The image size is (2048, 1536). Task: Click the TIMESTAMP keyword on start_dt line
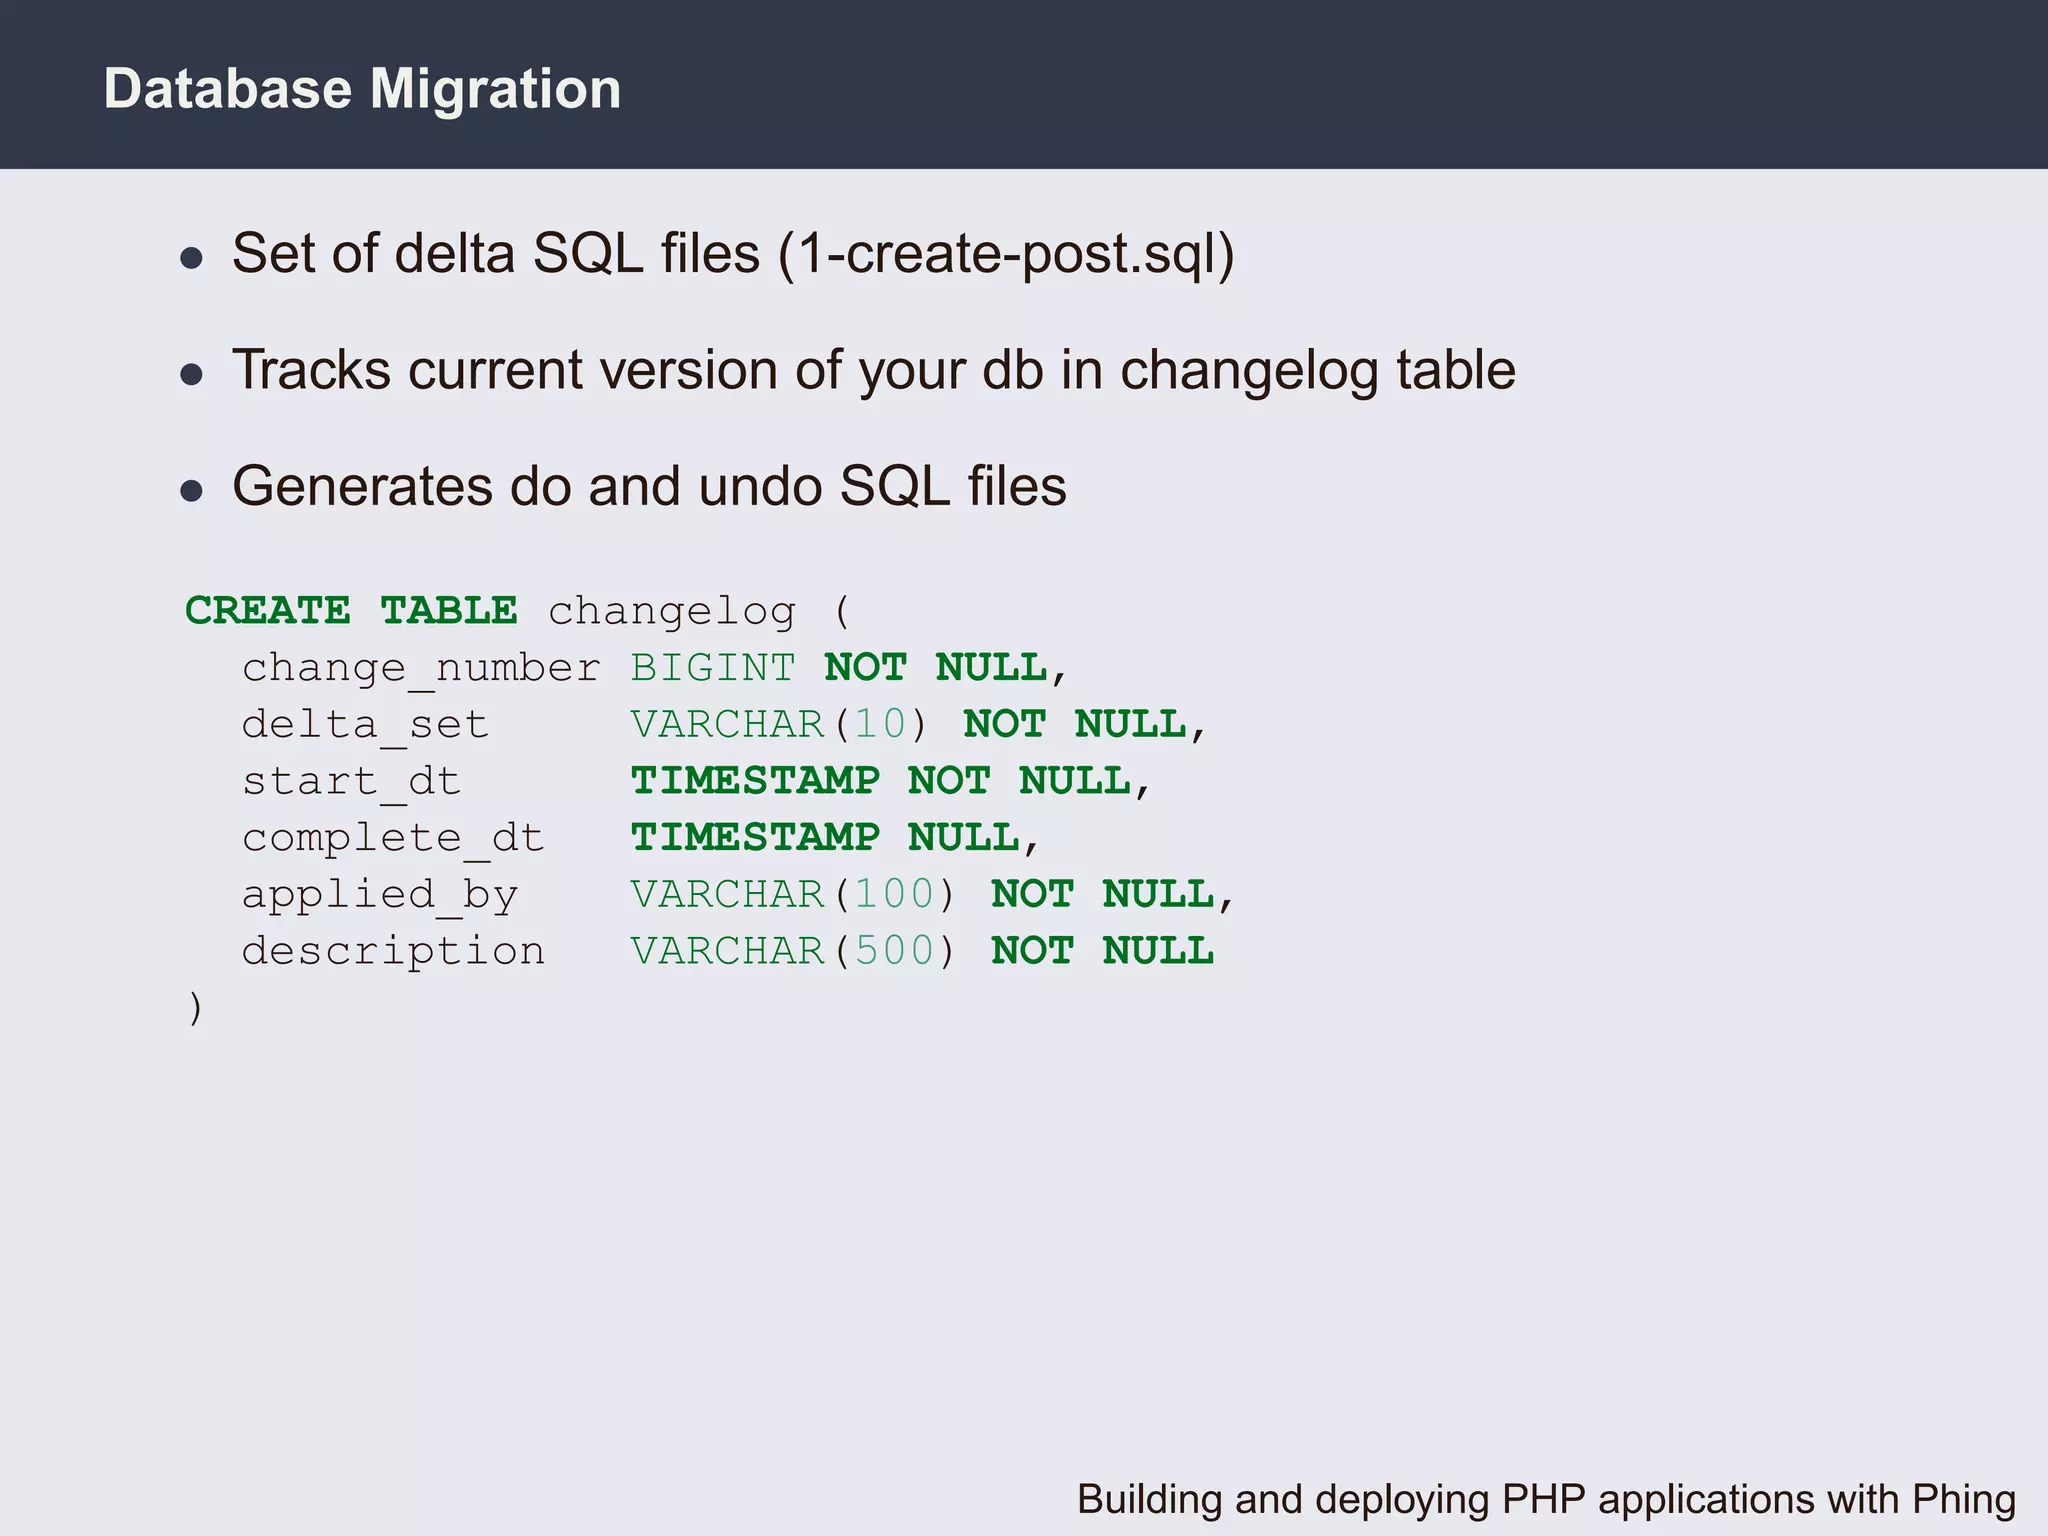tap(755, 781)
